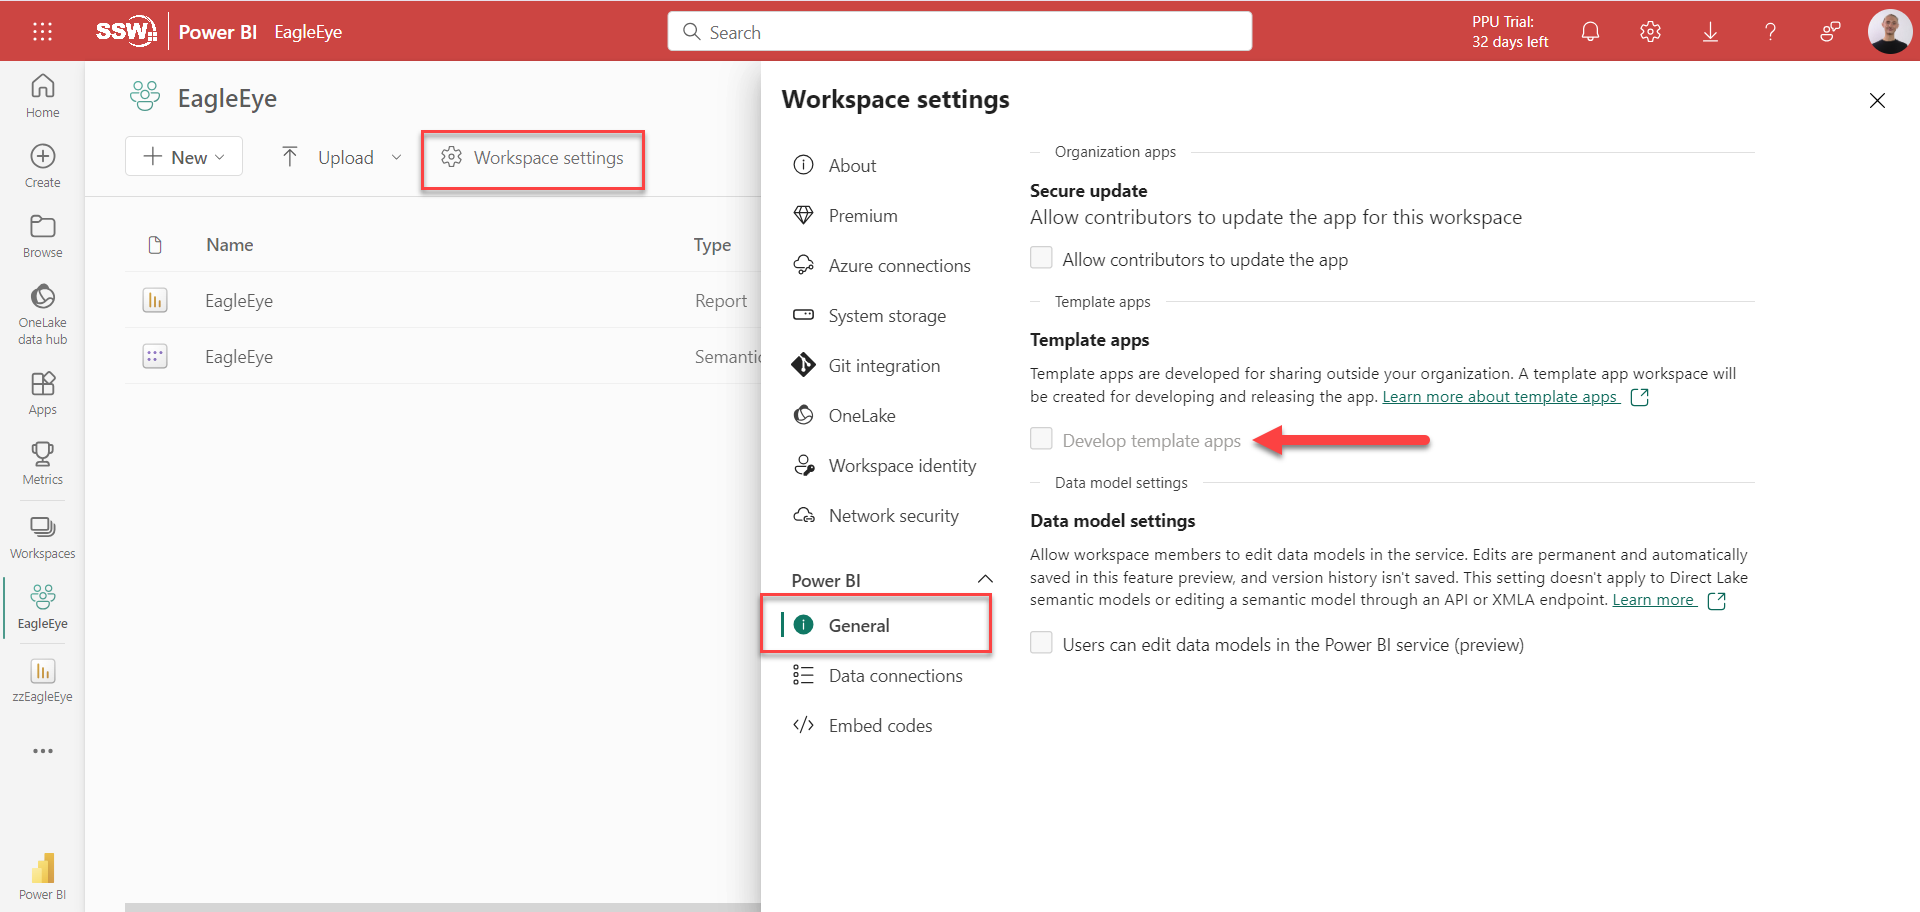Viewport: 1920px width, 912px height.
Task: Click the app launcher grid icon
Action: (42, 32)
